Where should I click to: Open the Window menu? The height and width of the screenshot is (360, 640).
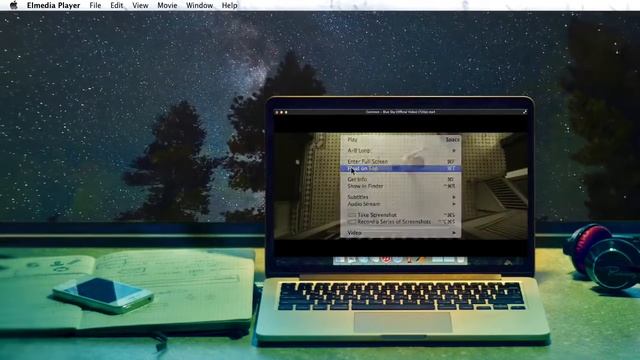(200, 5)
